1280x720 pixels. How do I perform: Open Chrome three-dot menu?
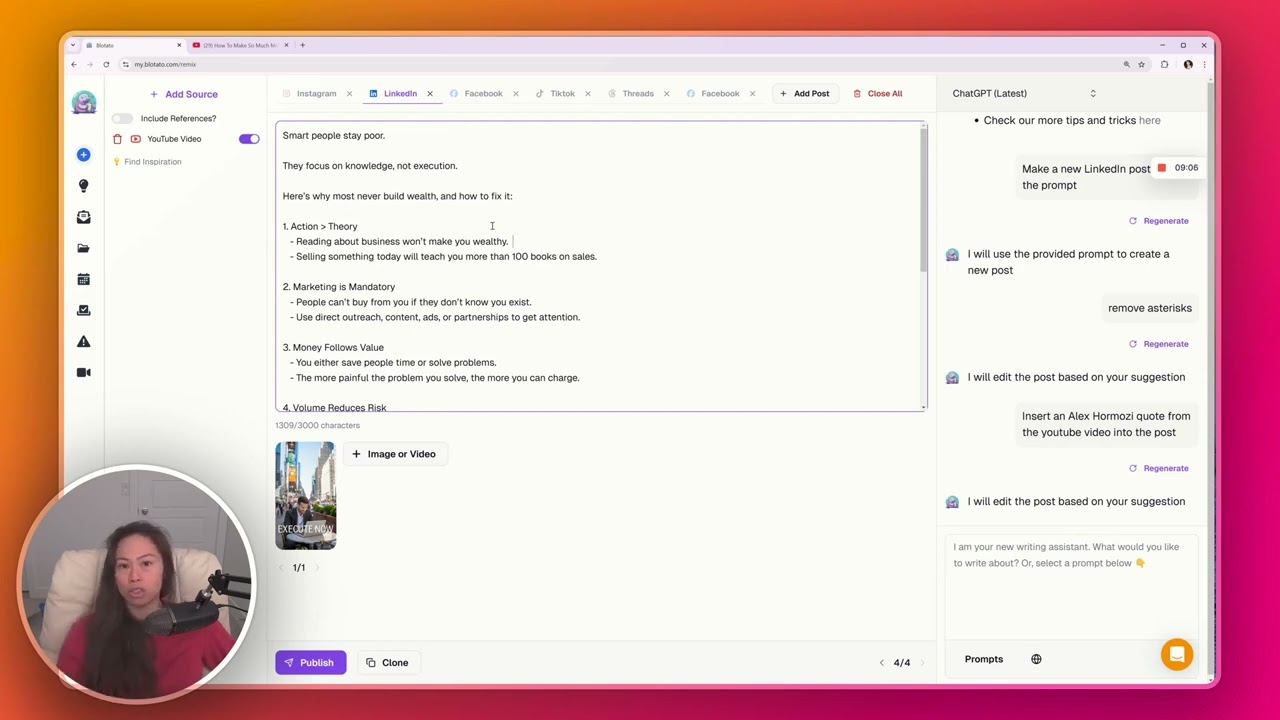click(1205, 64)
